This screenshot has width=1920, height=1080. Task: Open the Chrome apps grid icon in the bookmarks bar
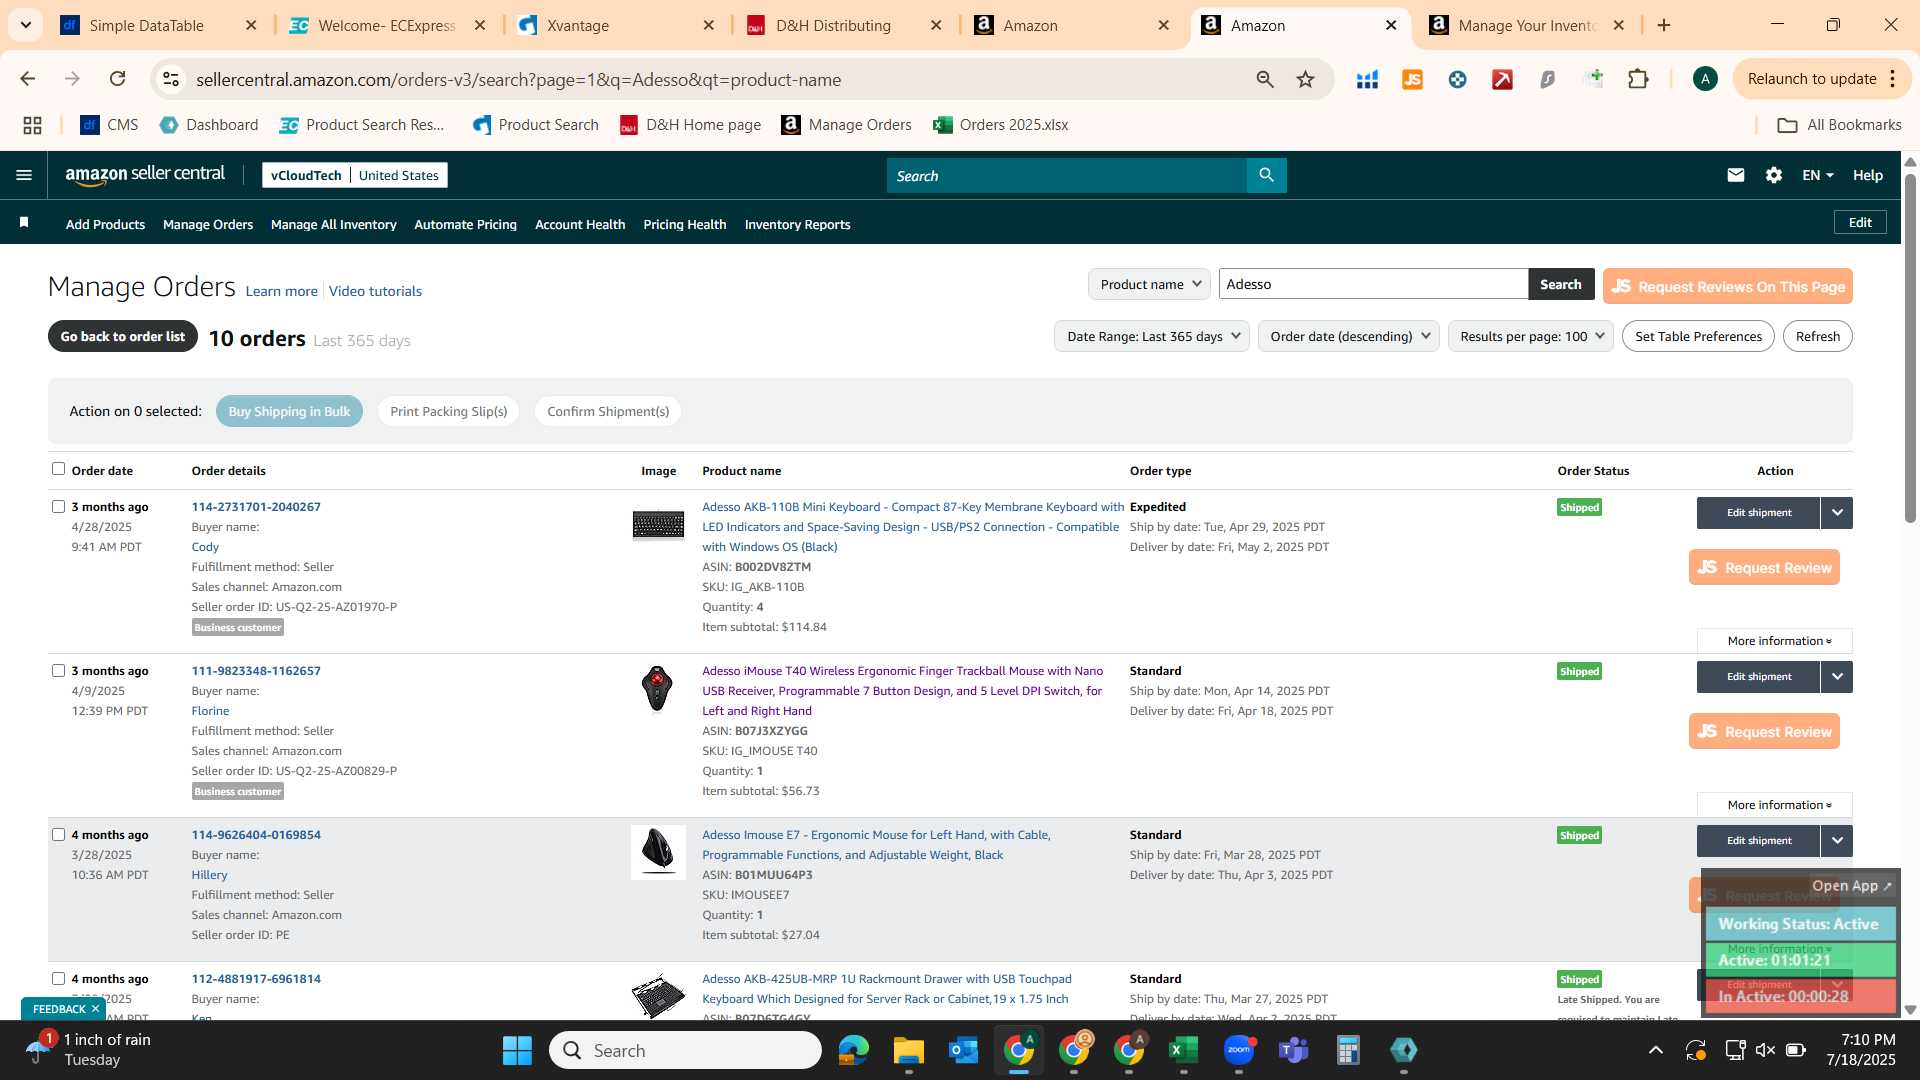32,125
